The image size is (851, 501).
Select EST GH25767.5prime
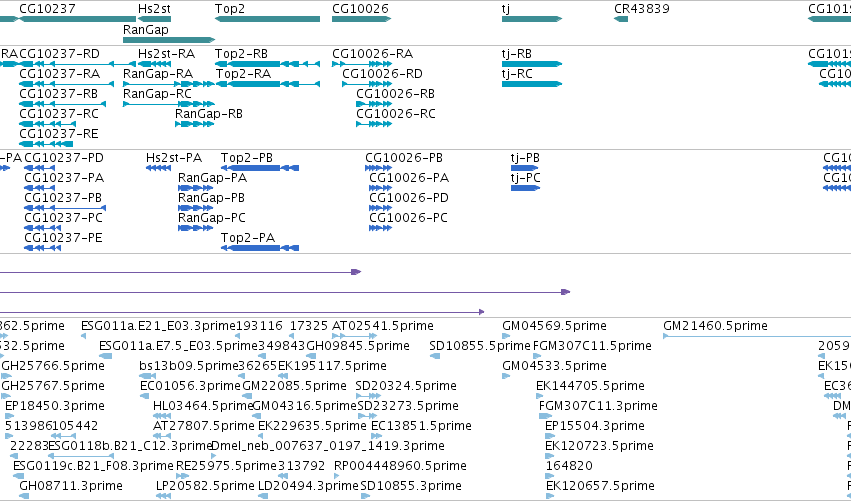click(53, 386)
